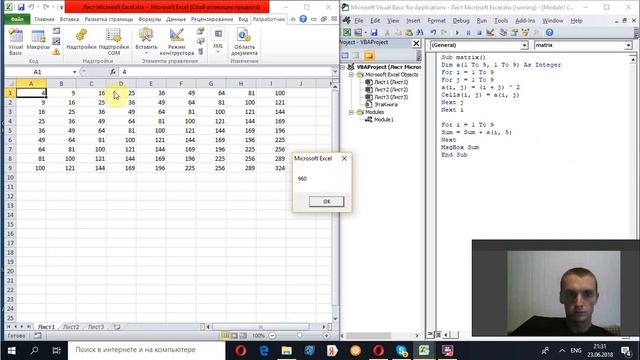Click the taskbar search box
The image size is (640, 360).
tap(146, 350)
